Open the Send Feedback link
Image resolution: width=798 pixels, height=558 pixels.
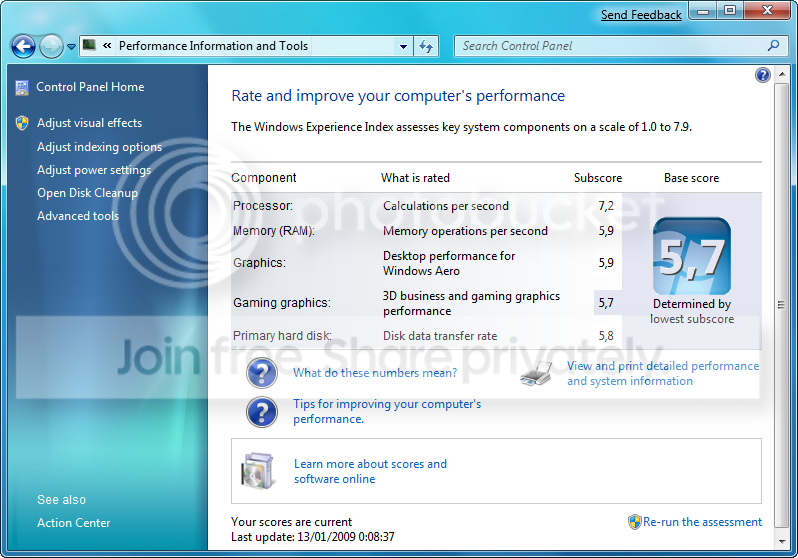click(641, 15)
